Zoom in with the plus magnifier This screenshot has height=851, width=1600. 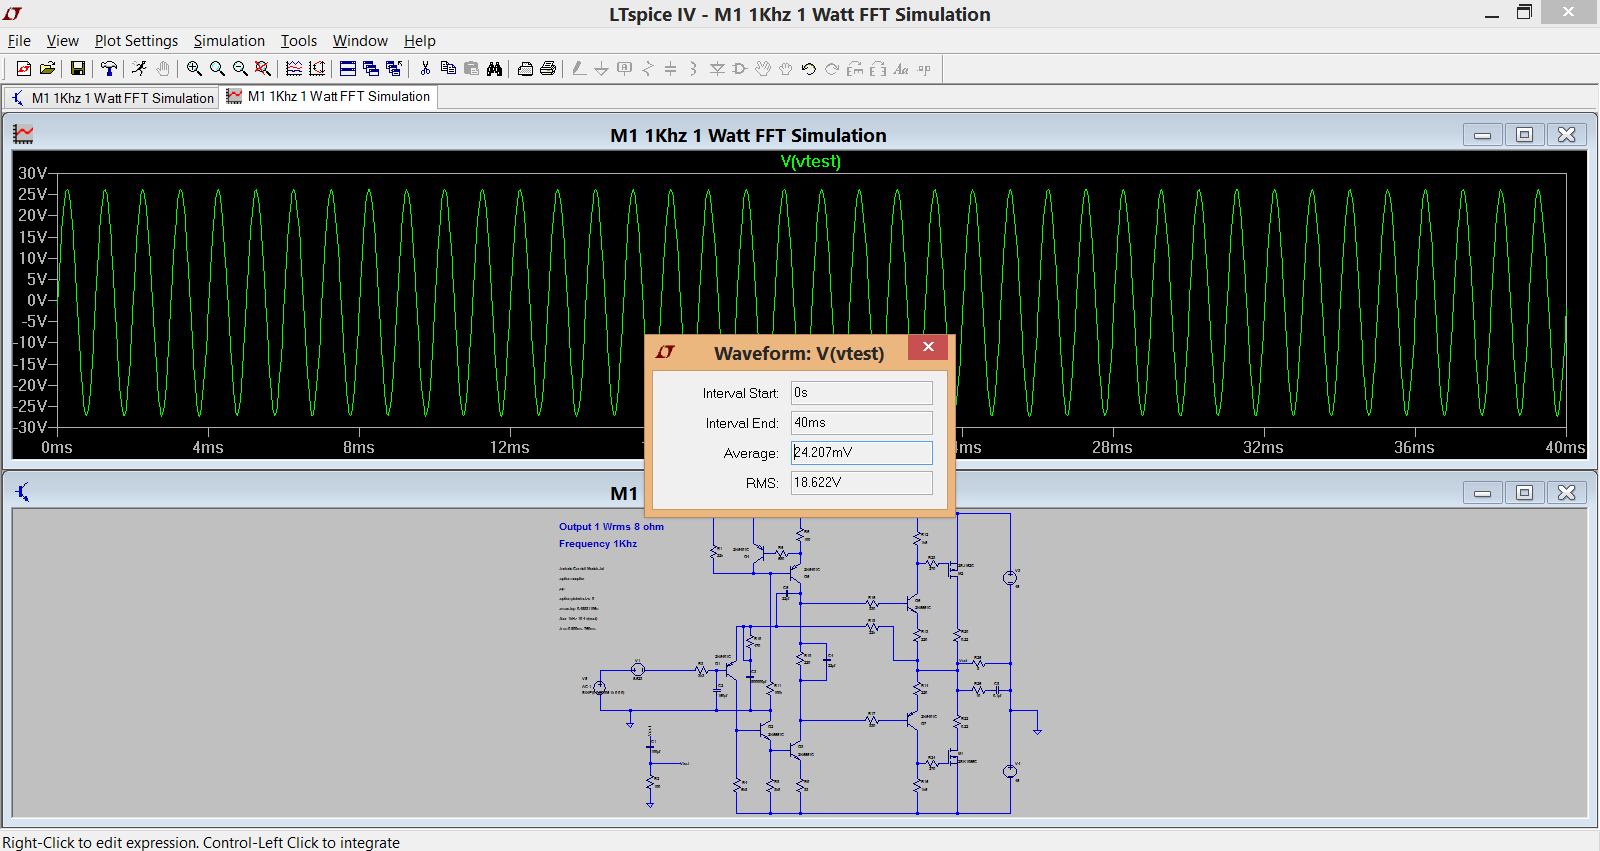coord(194,69)
